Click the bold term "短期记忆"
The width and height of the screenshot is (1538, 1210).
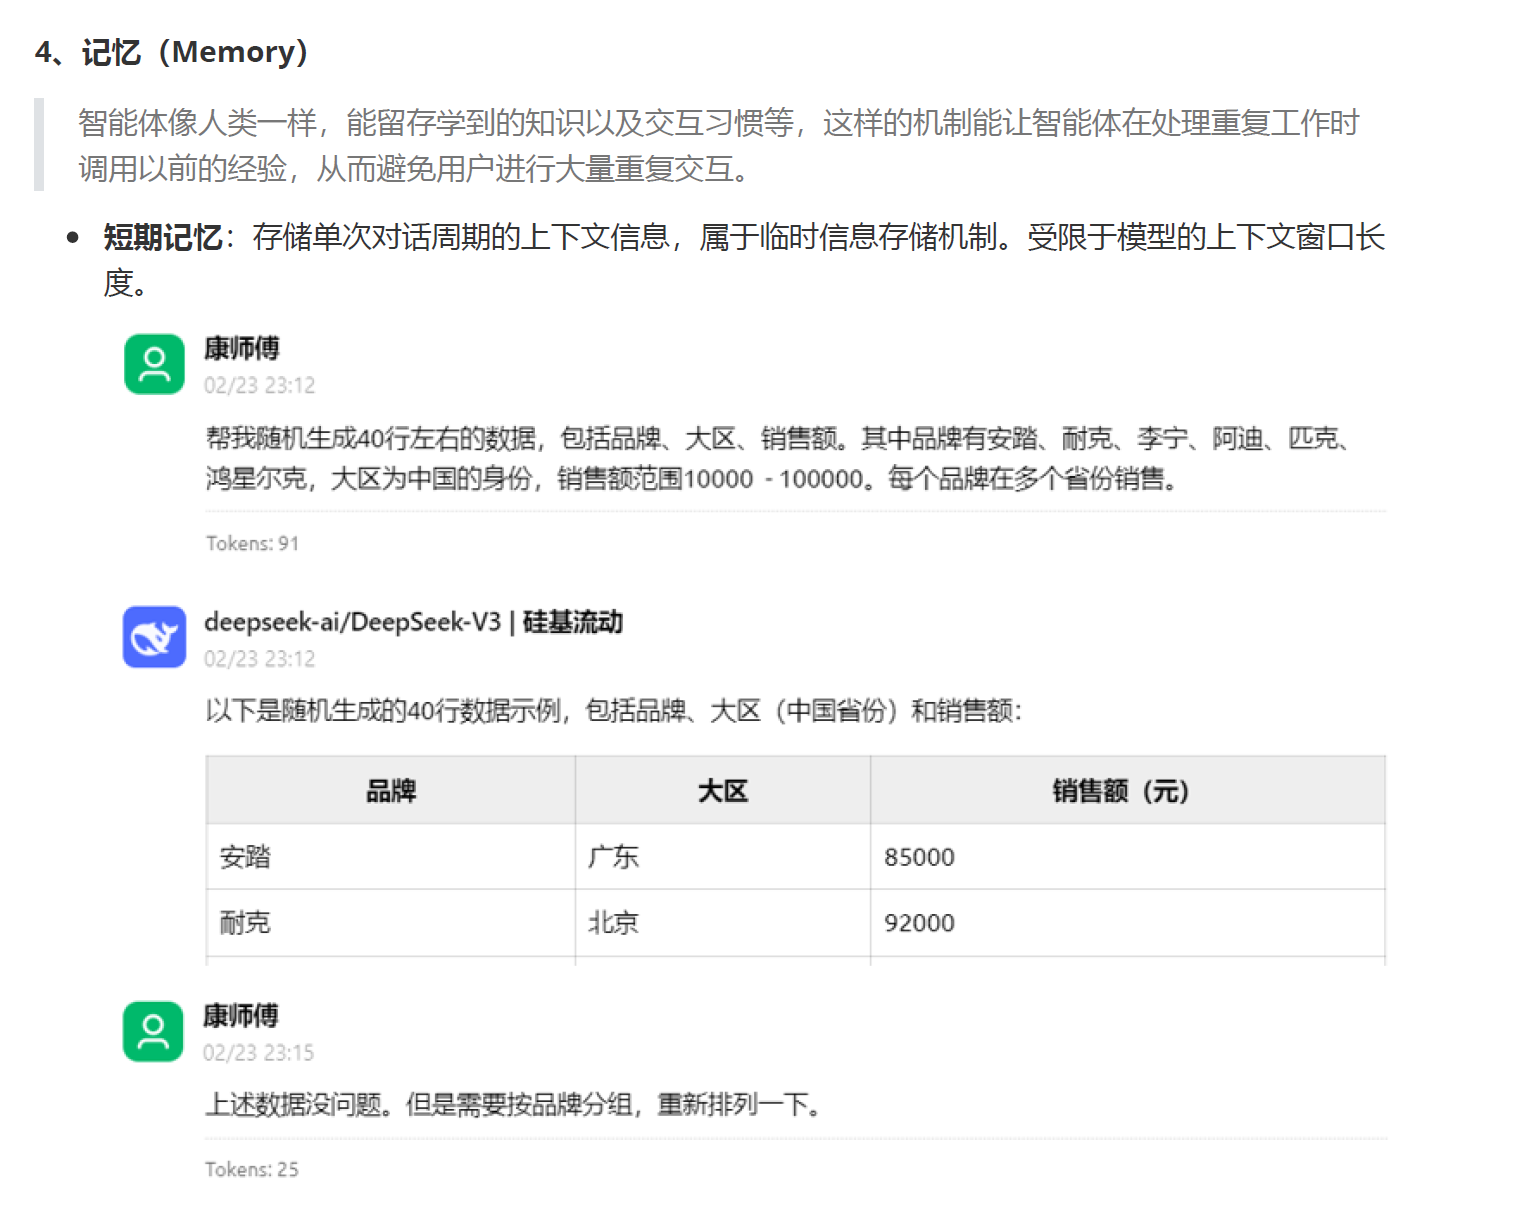tap(163, 238)
